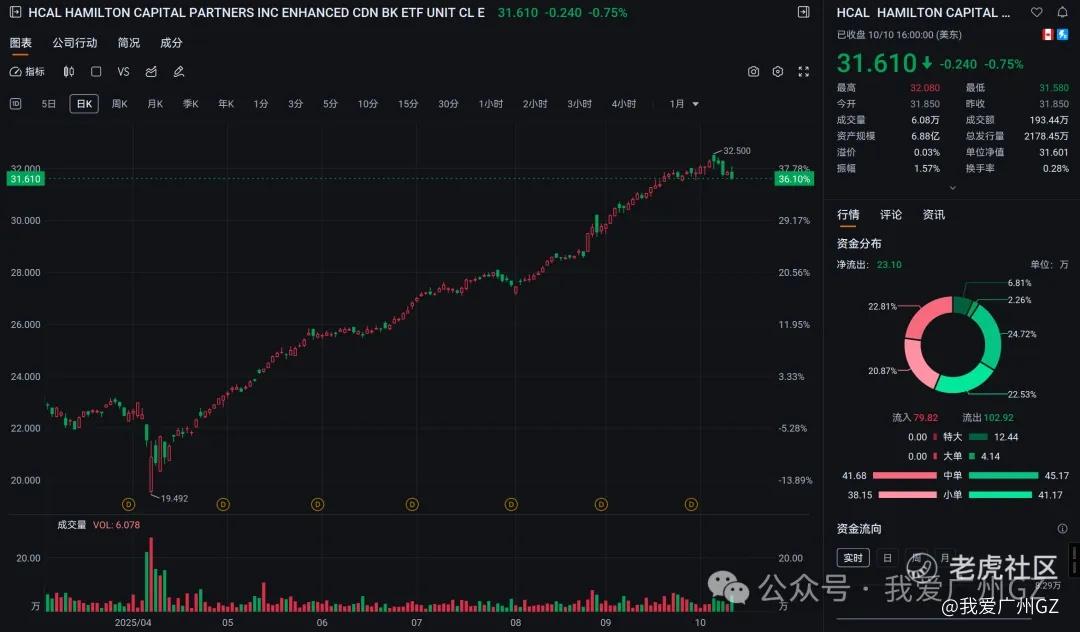Open the 成分 tab
This screenshot has width=1080, height=632.
pyautogui.click(x=172, y=43)
